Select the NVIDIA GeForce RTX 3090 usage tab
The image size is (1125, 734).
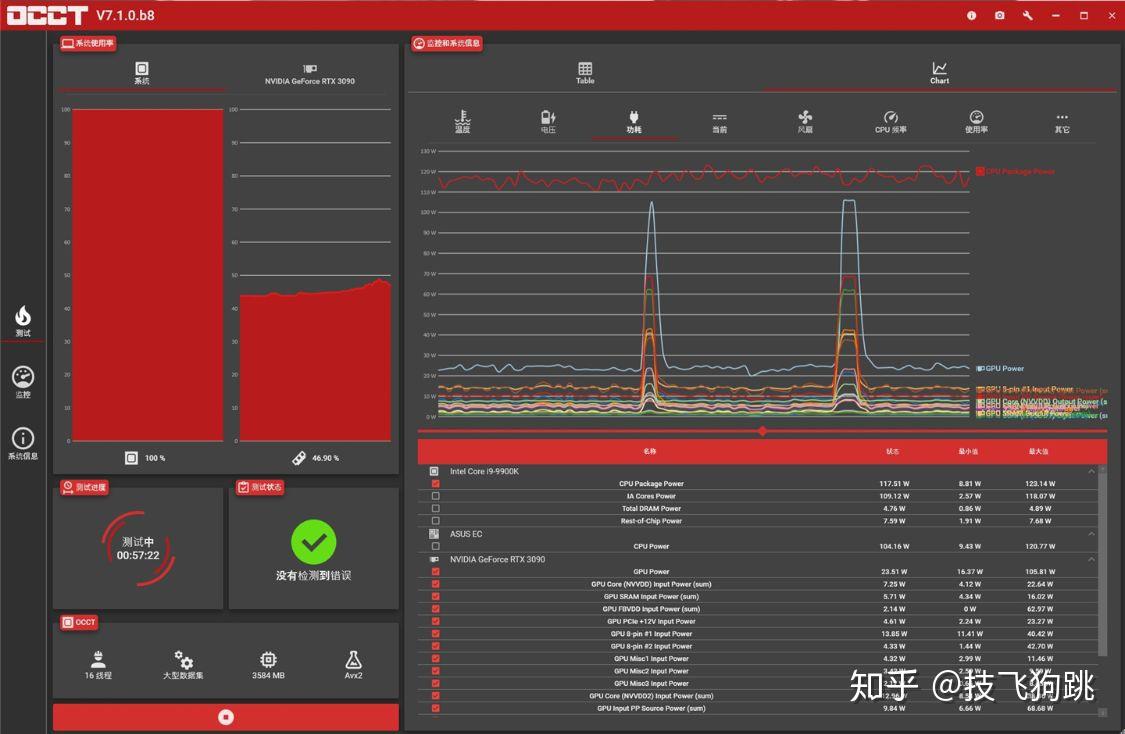pos(309,74)
